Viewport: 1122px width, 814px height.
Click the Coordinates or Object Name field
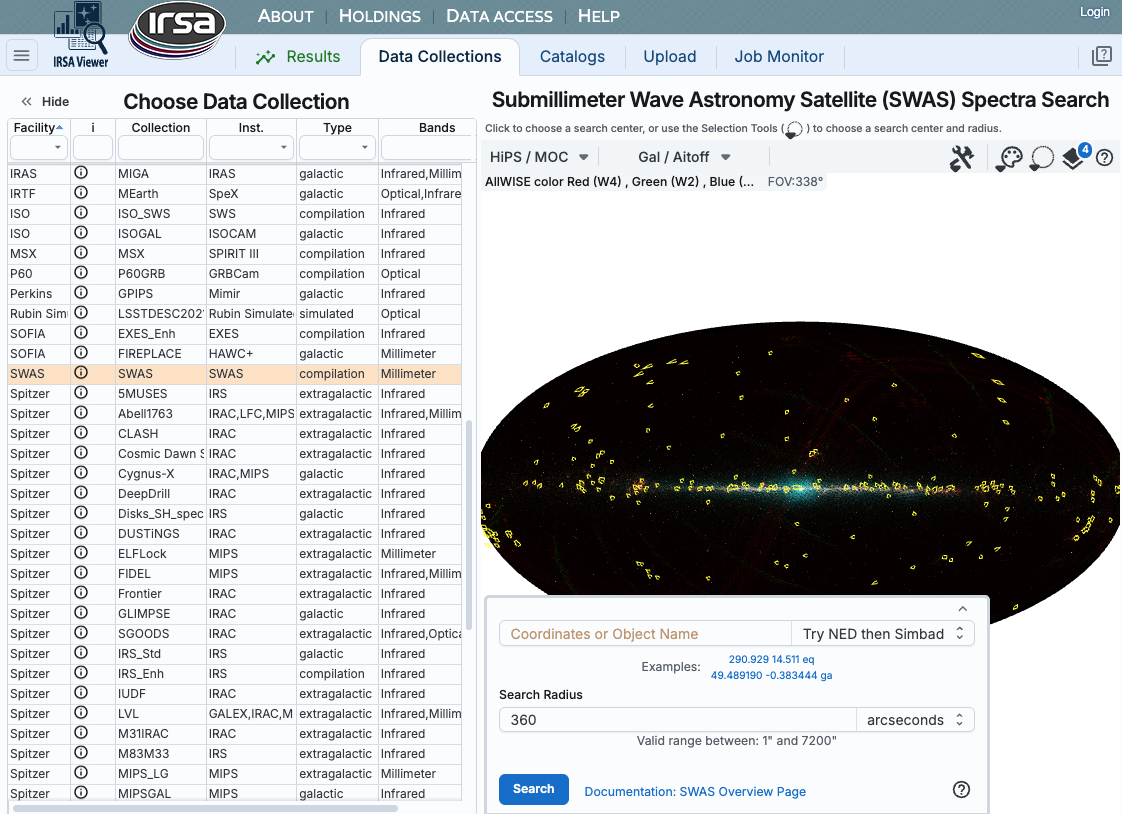tap(644, 634)
